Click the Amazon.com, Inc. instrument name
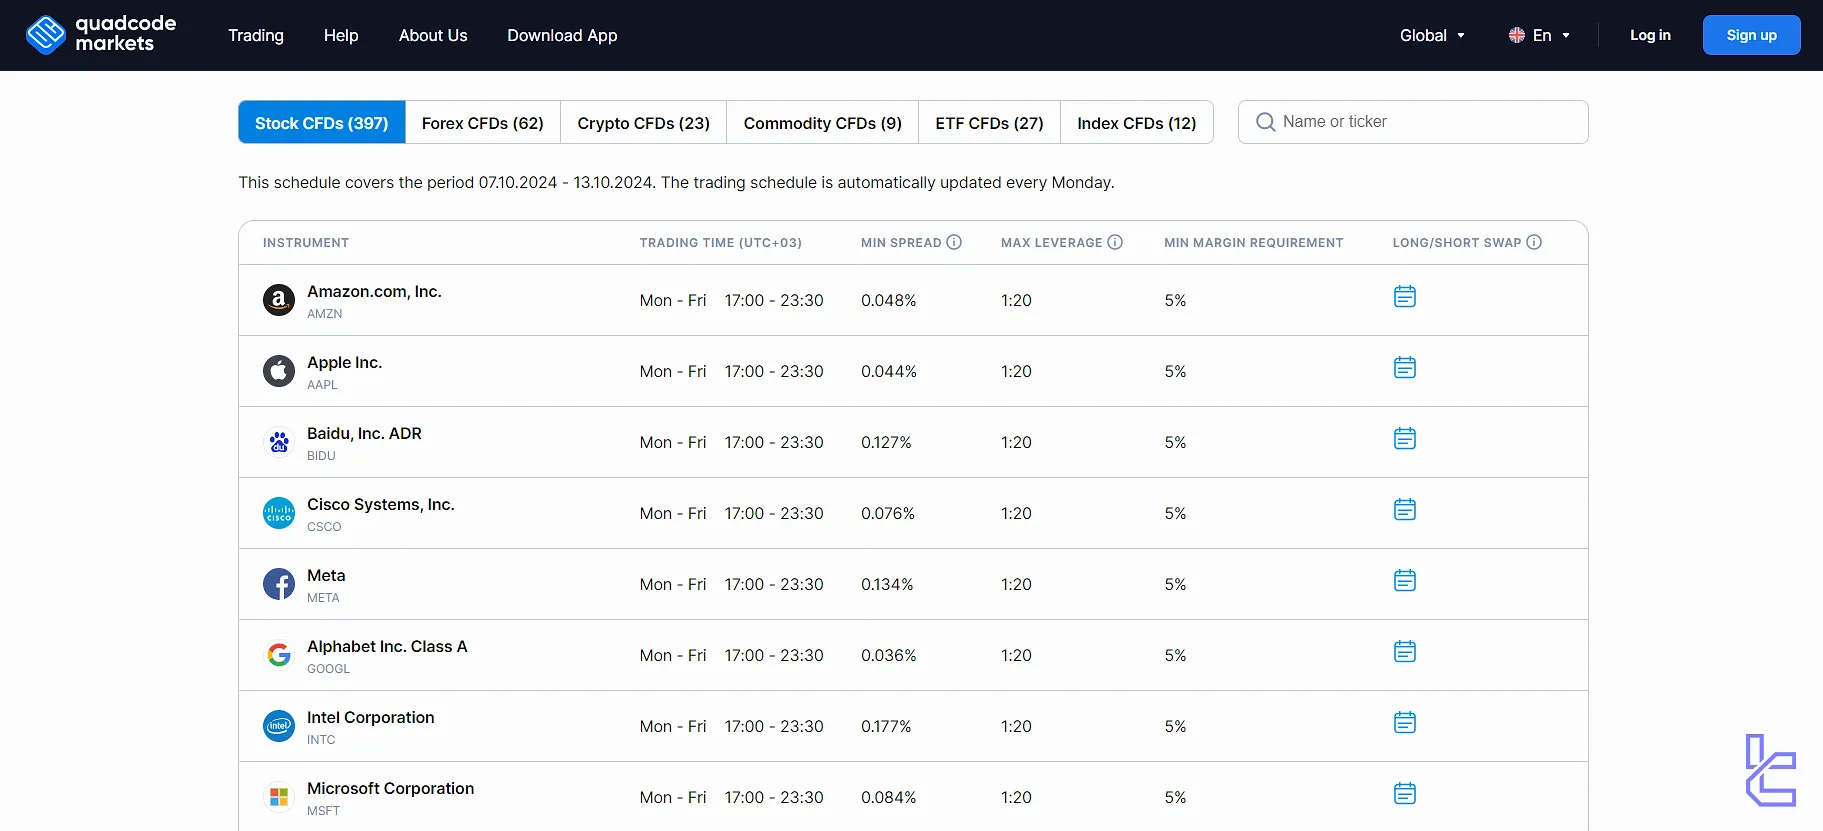Screen dimensions: 1823x831 [x=374, y=291]
